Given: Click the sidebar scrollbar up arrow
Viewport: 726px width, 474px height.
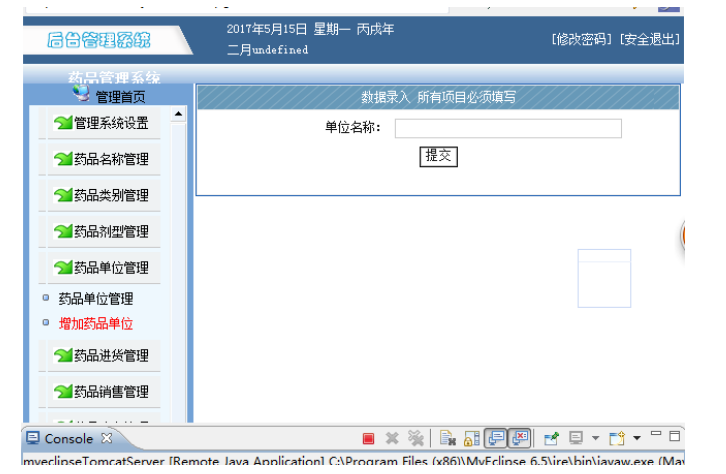Looking at the screenshot, I should (178, 114).
